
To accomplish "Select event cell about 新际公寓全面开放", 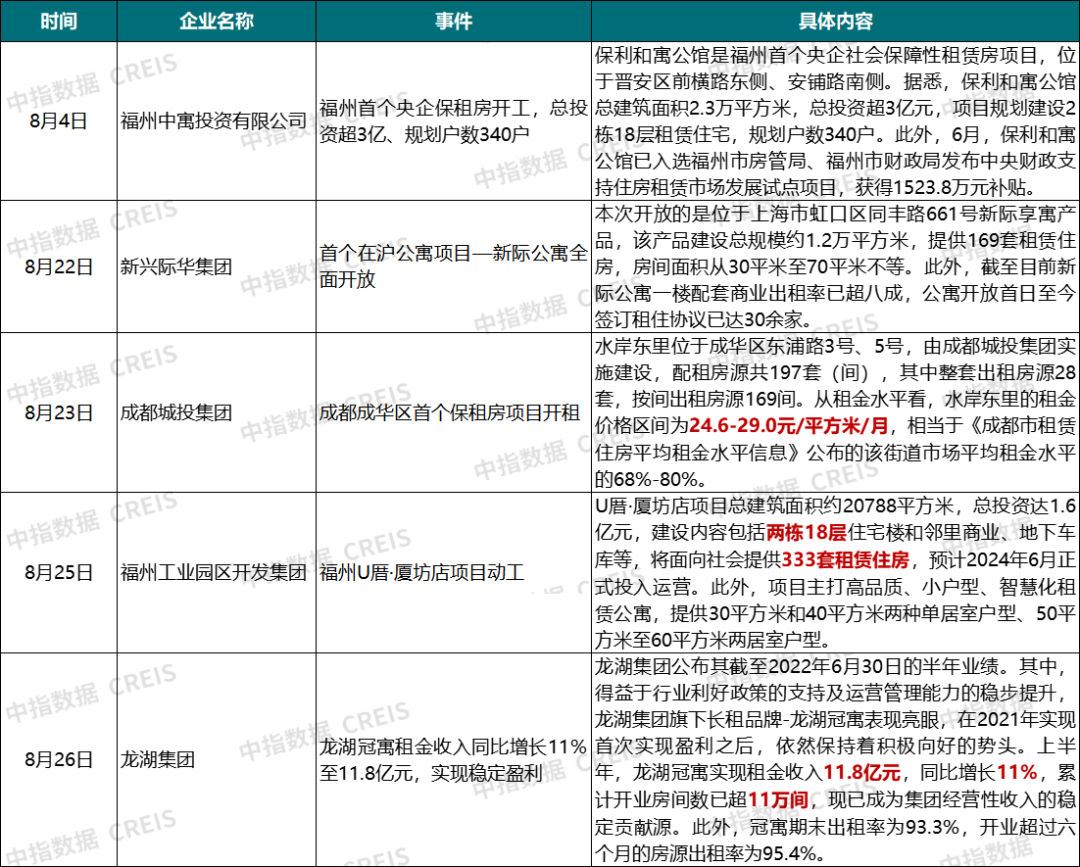I will [453, 267].
